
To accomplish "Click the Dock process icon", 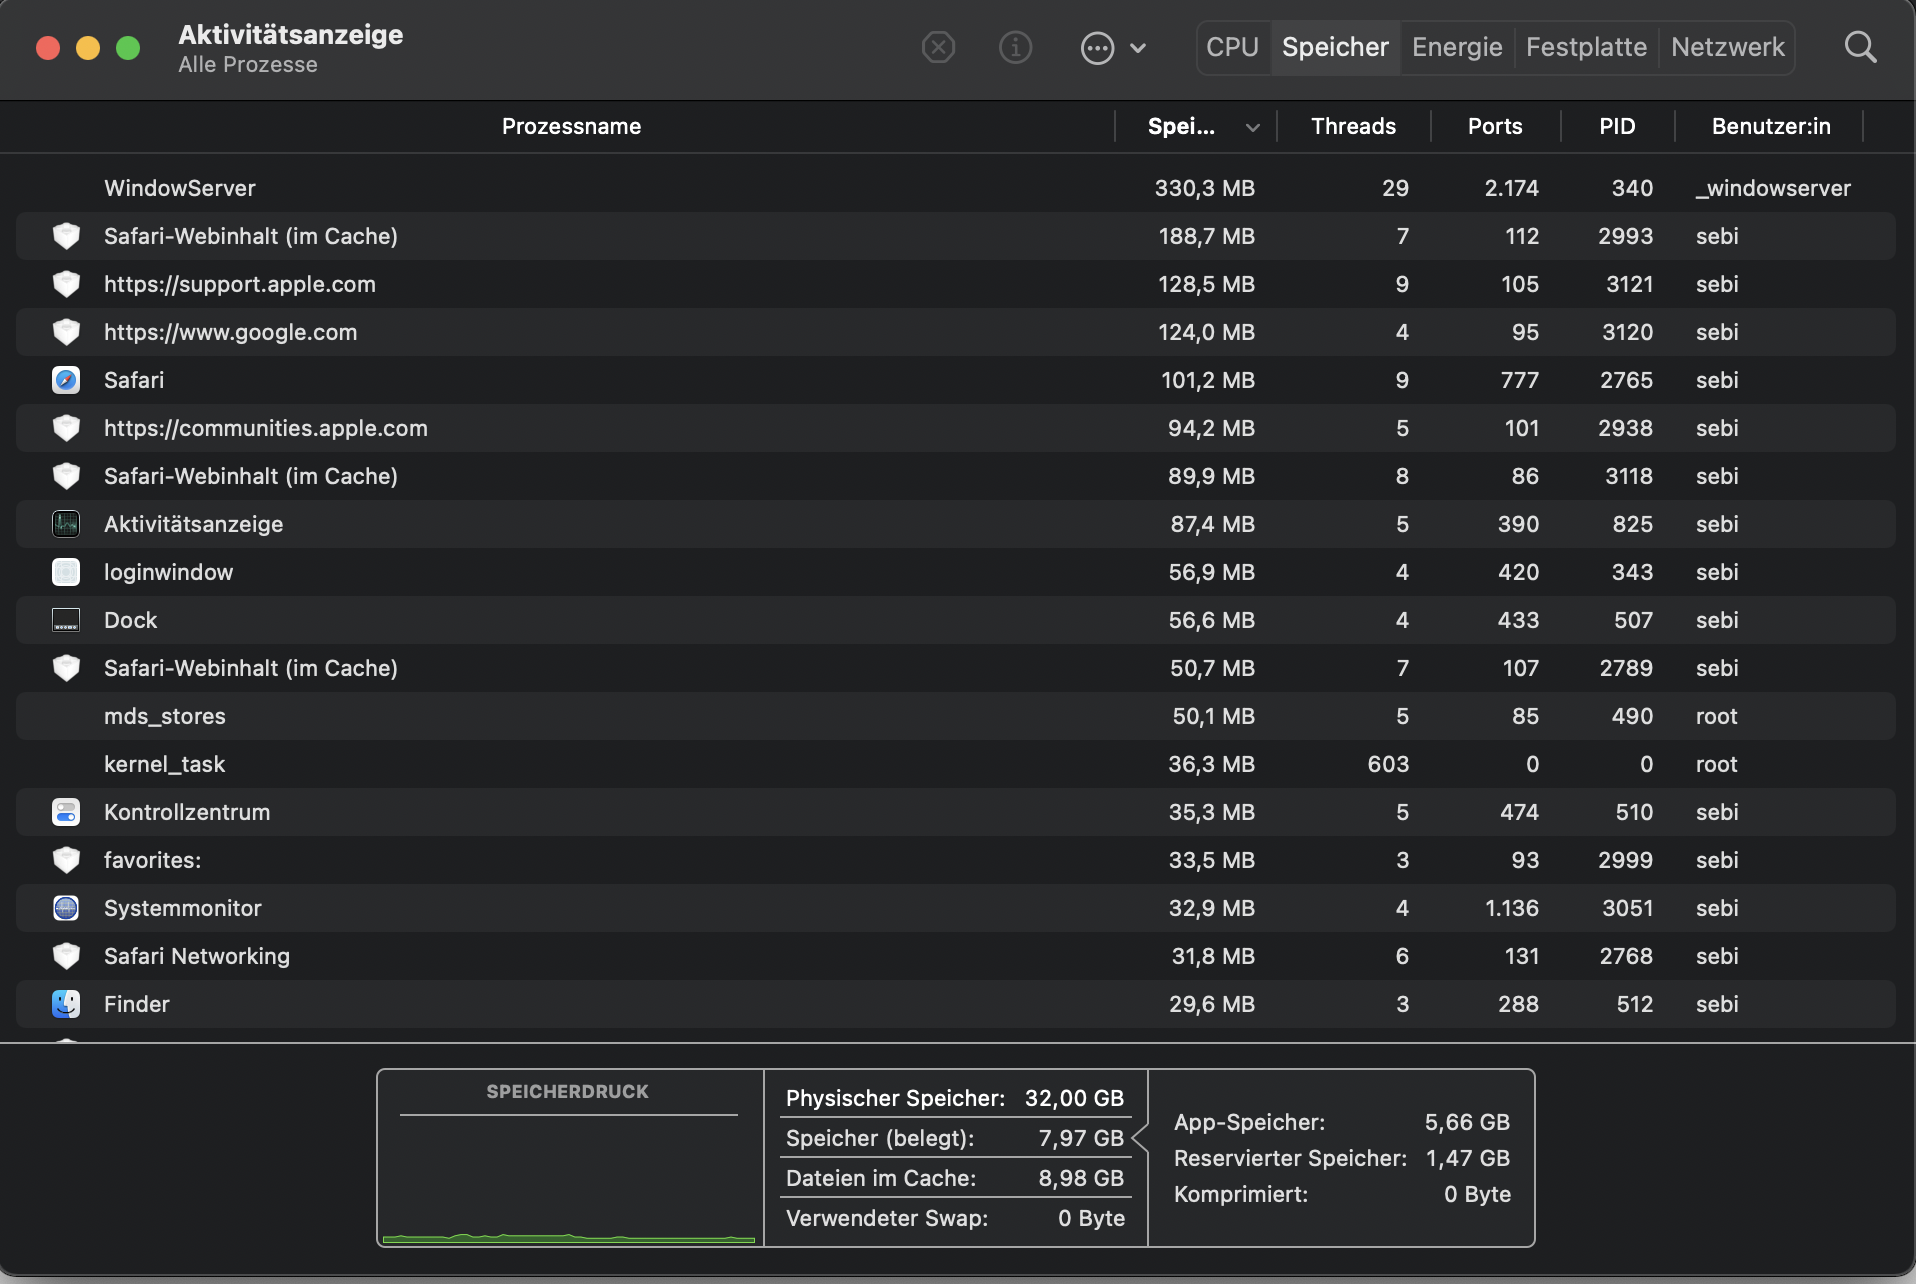I will pos(66,620).
